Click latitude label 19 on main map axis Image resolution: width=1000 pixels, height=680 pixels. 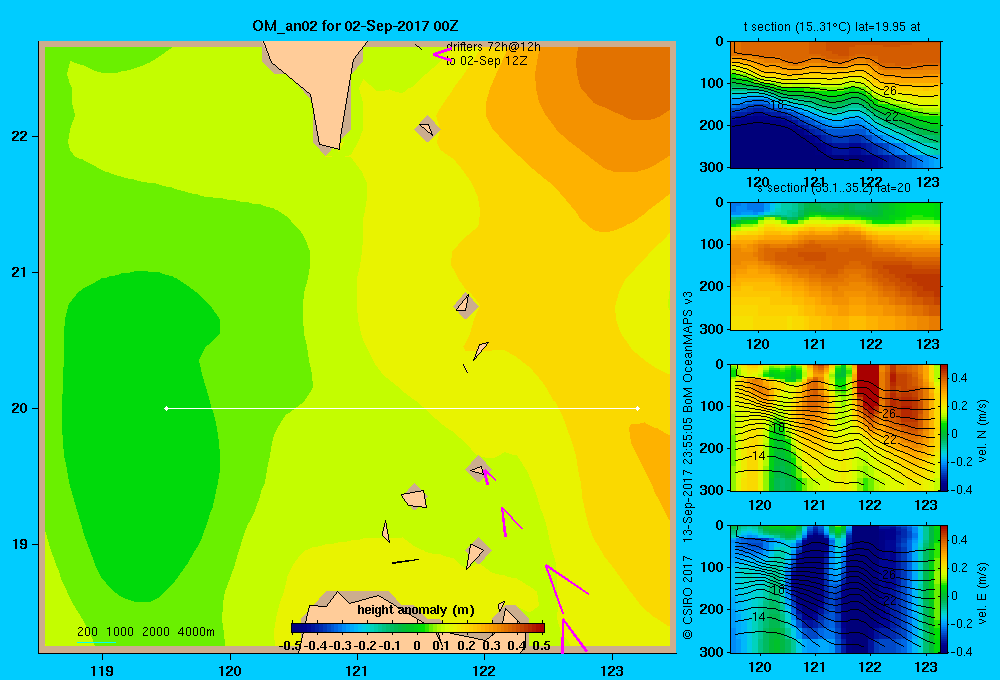tap(20, 544)
